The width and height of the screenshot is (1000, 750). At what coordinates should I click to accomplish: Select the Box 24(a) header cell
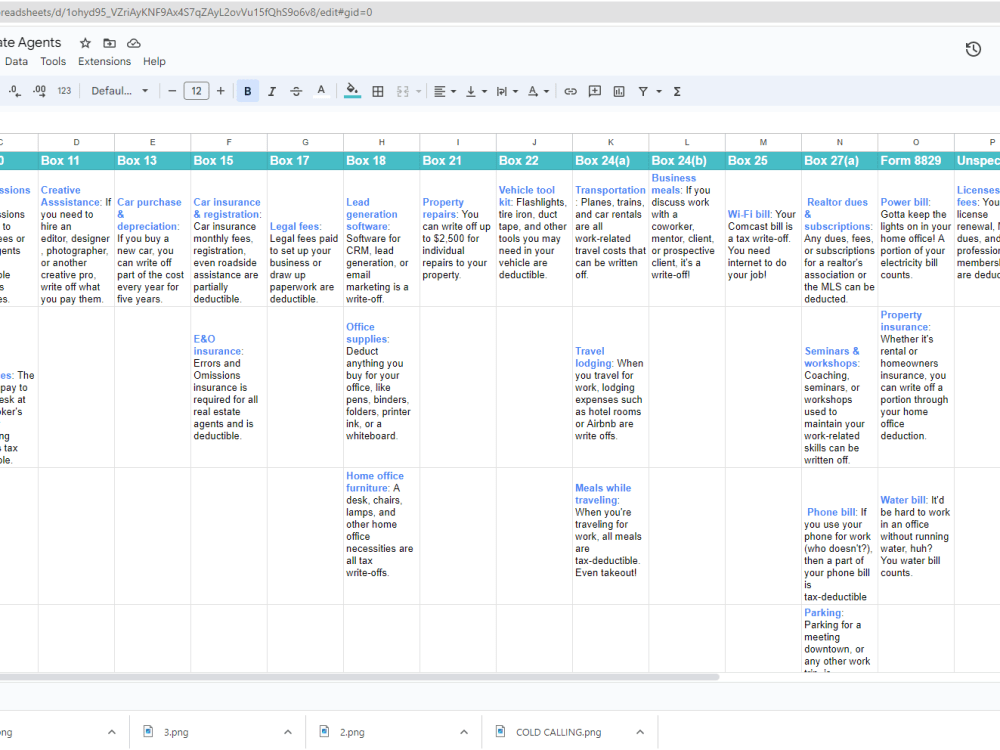click(x=610, y=161)
